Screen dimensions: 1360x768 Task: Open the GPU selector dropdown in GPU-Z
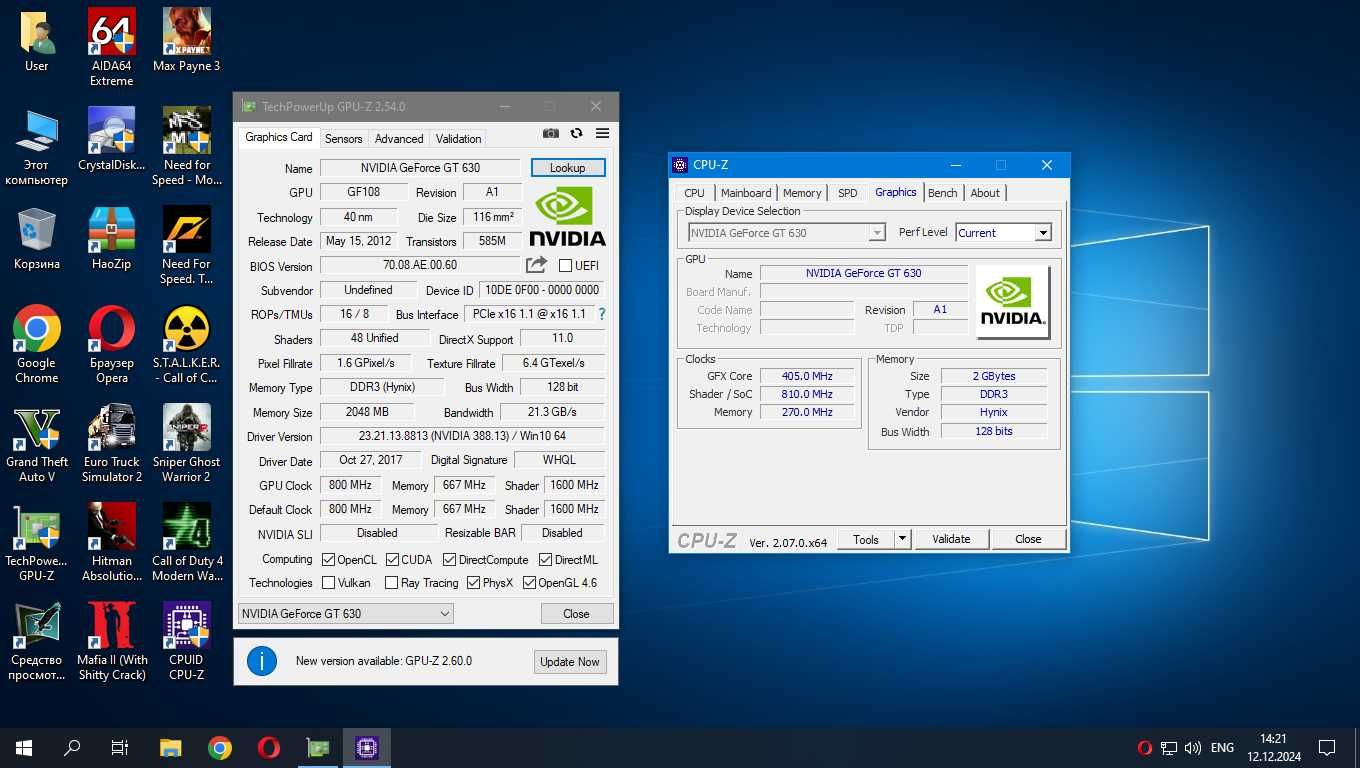(x=345, y=613)
